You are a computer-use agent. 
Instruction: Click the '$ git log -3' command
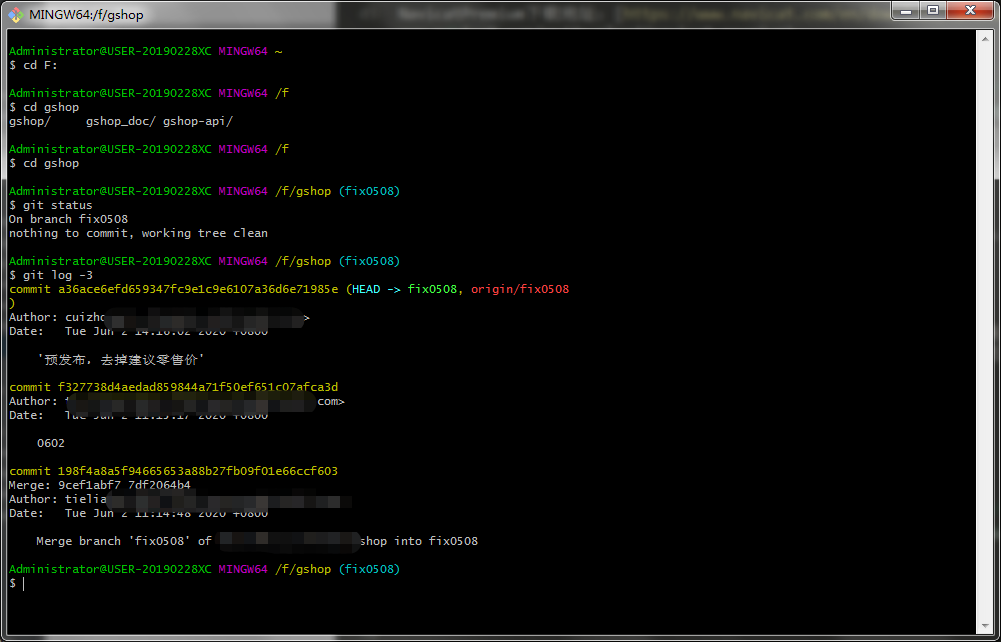coord(51,275)
